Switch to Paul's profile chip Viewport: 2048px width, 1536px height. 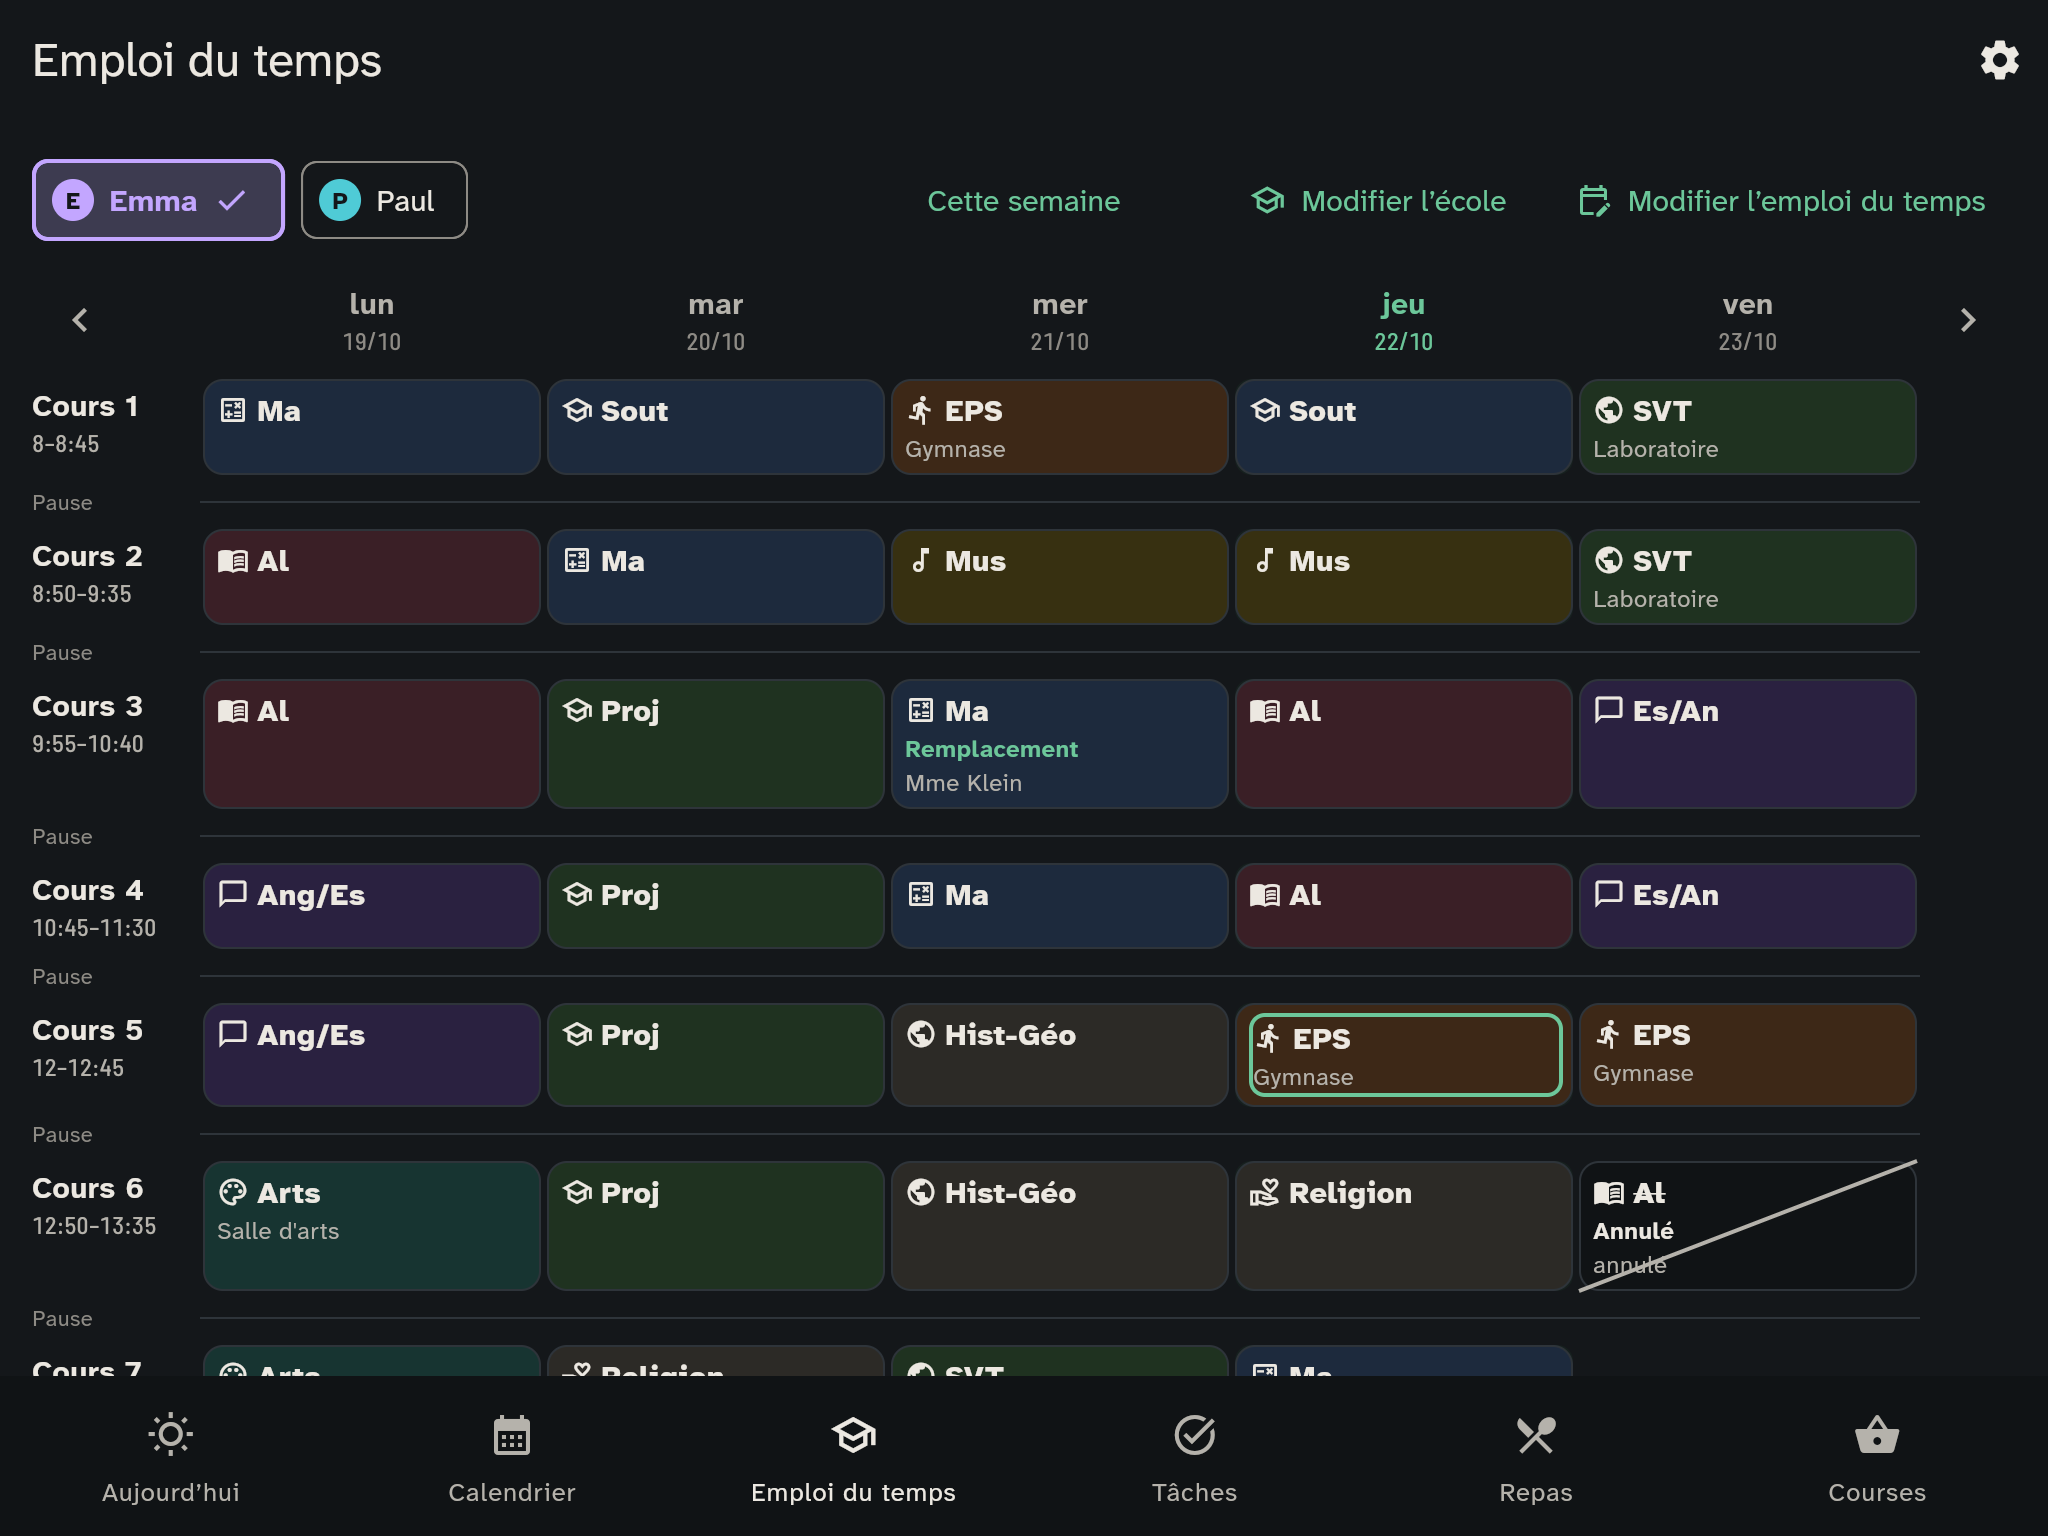pos(384,200)
